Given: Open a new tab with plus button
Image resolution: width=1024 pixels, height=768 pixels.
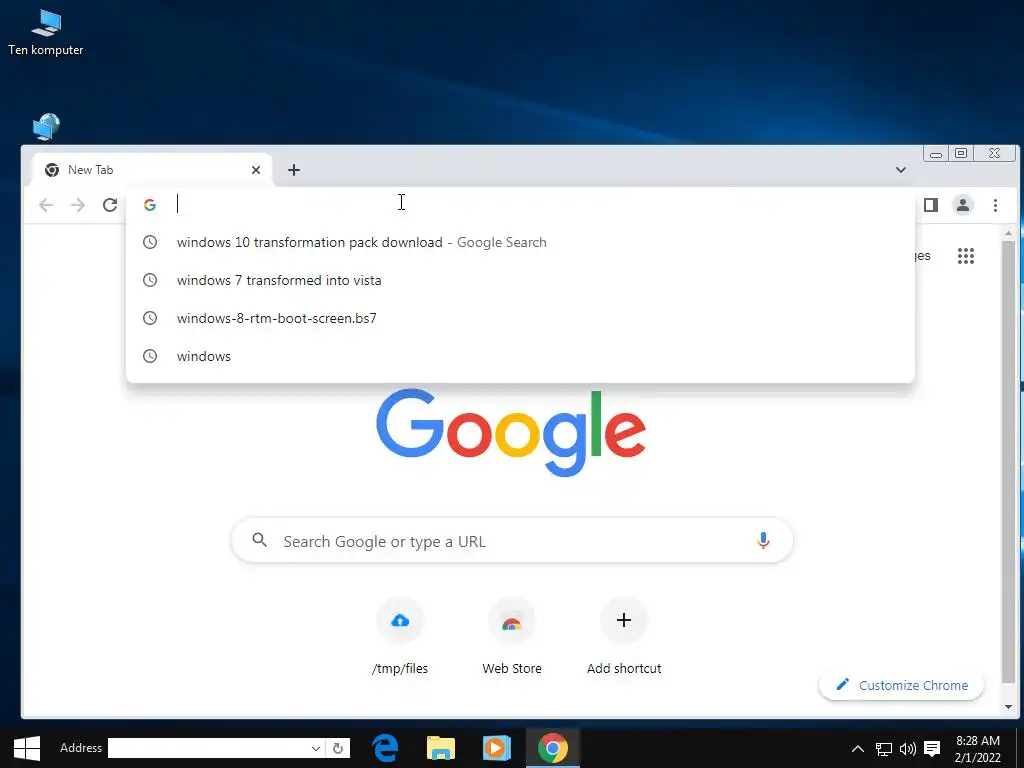Looking at the screenshot, I should 294,170.
